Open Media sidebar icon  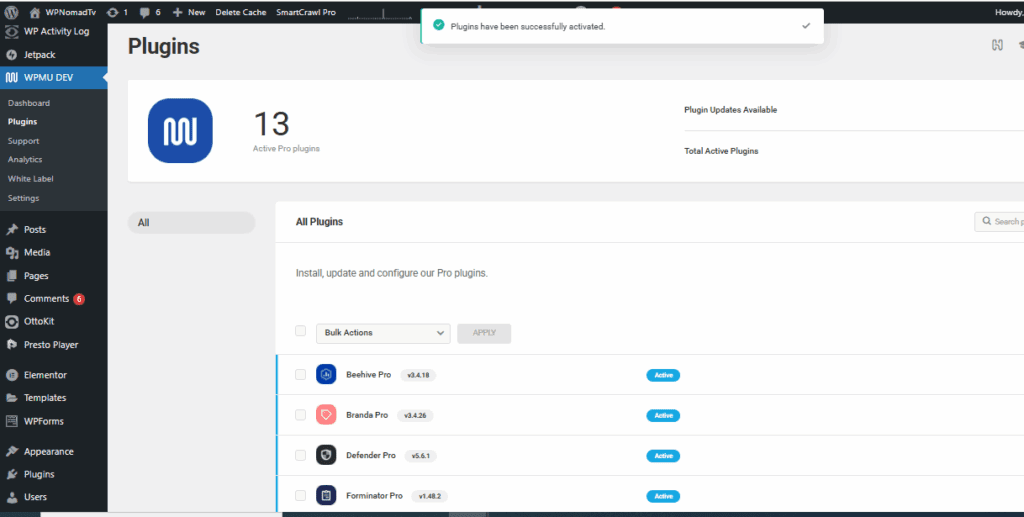12,253
